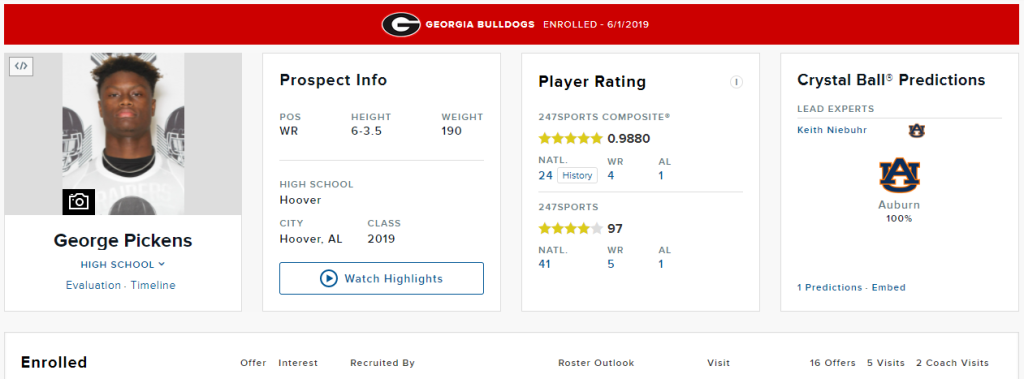Open the camera photo gallery icon
The image size is (1024, 379).
coord(79,202)
